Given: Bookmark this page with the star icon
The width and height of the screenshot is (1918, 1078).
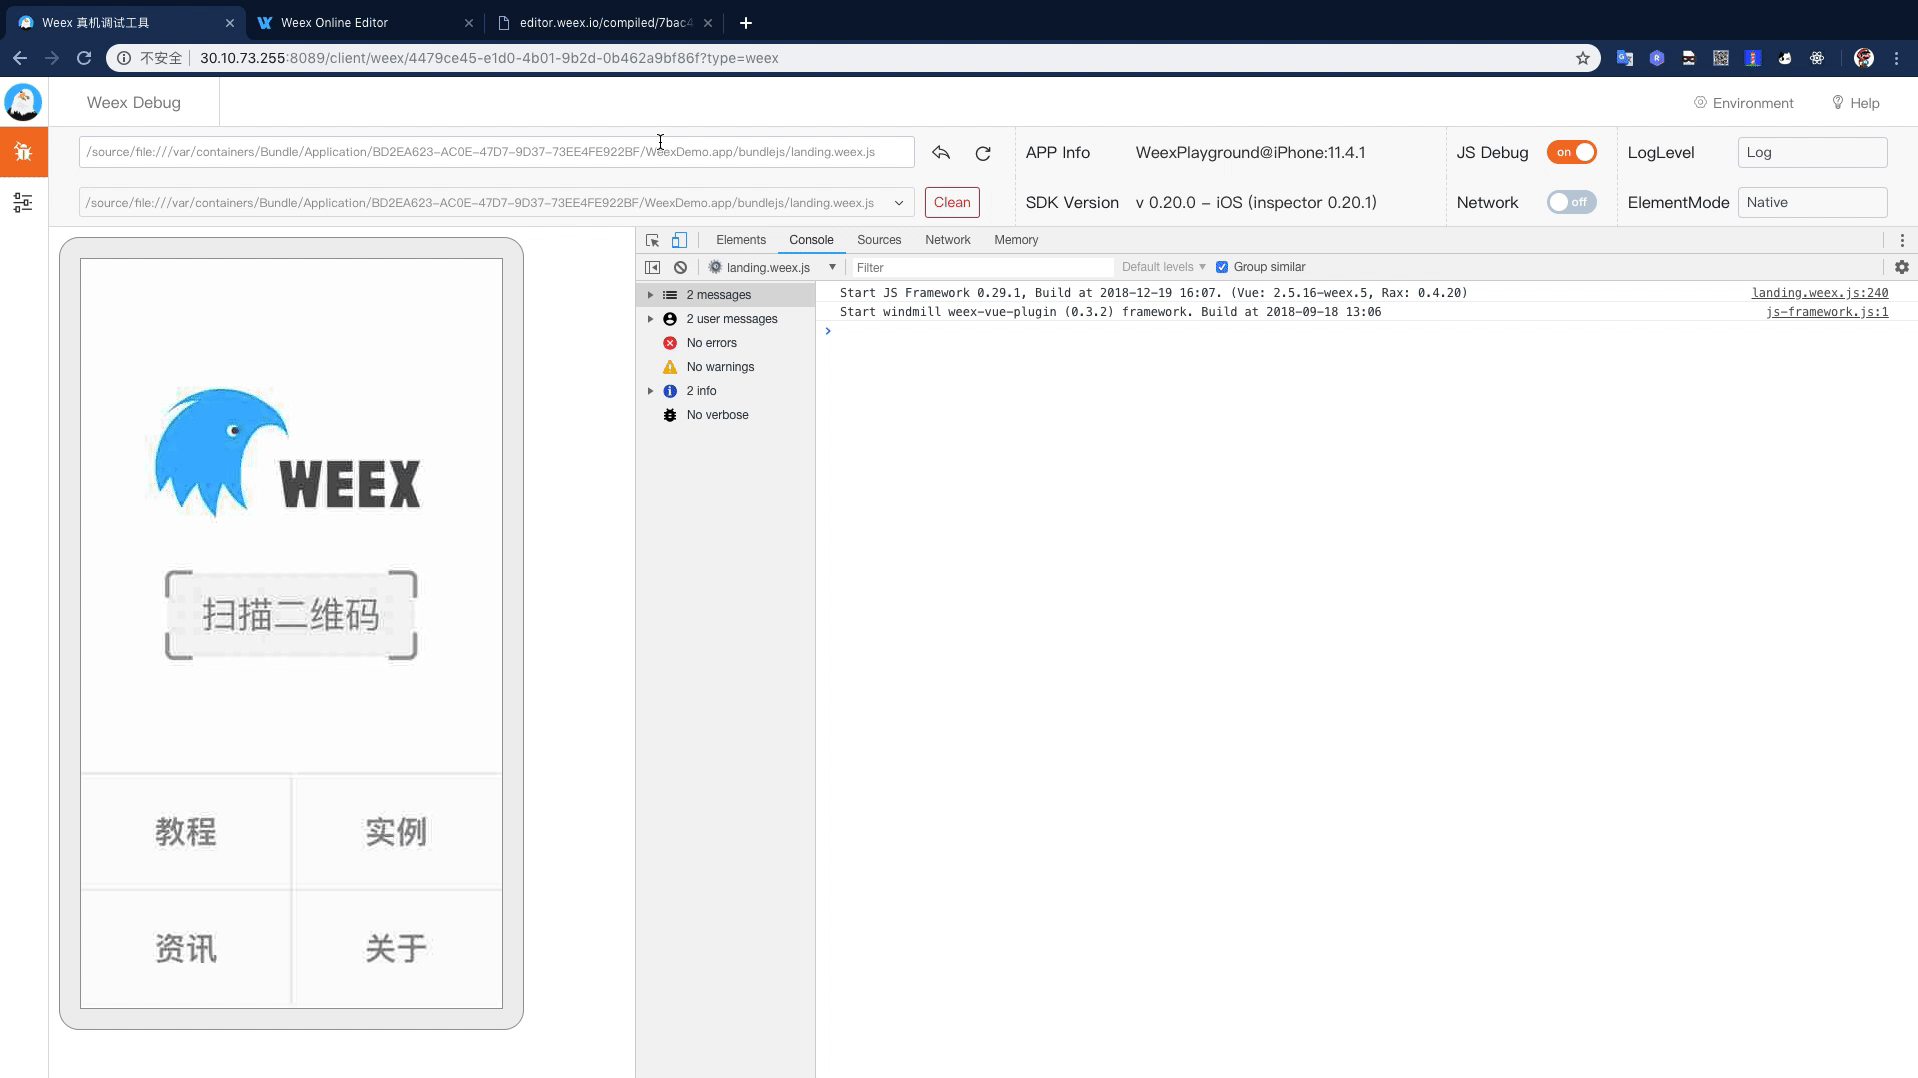Looking at the screenshot, I should 1583,58.
